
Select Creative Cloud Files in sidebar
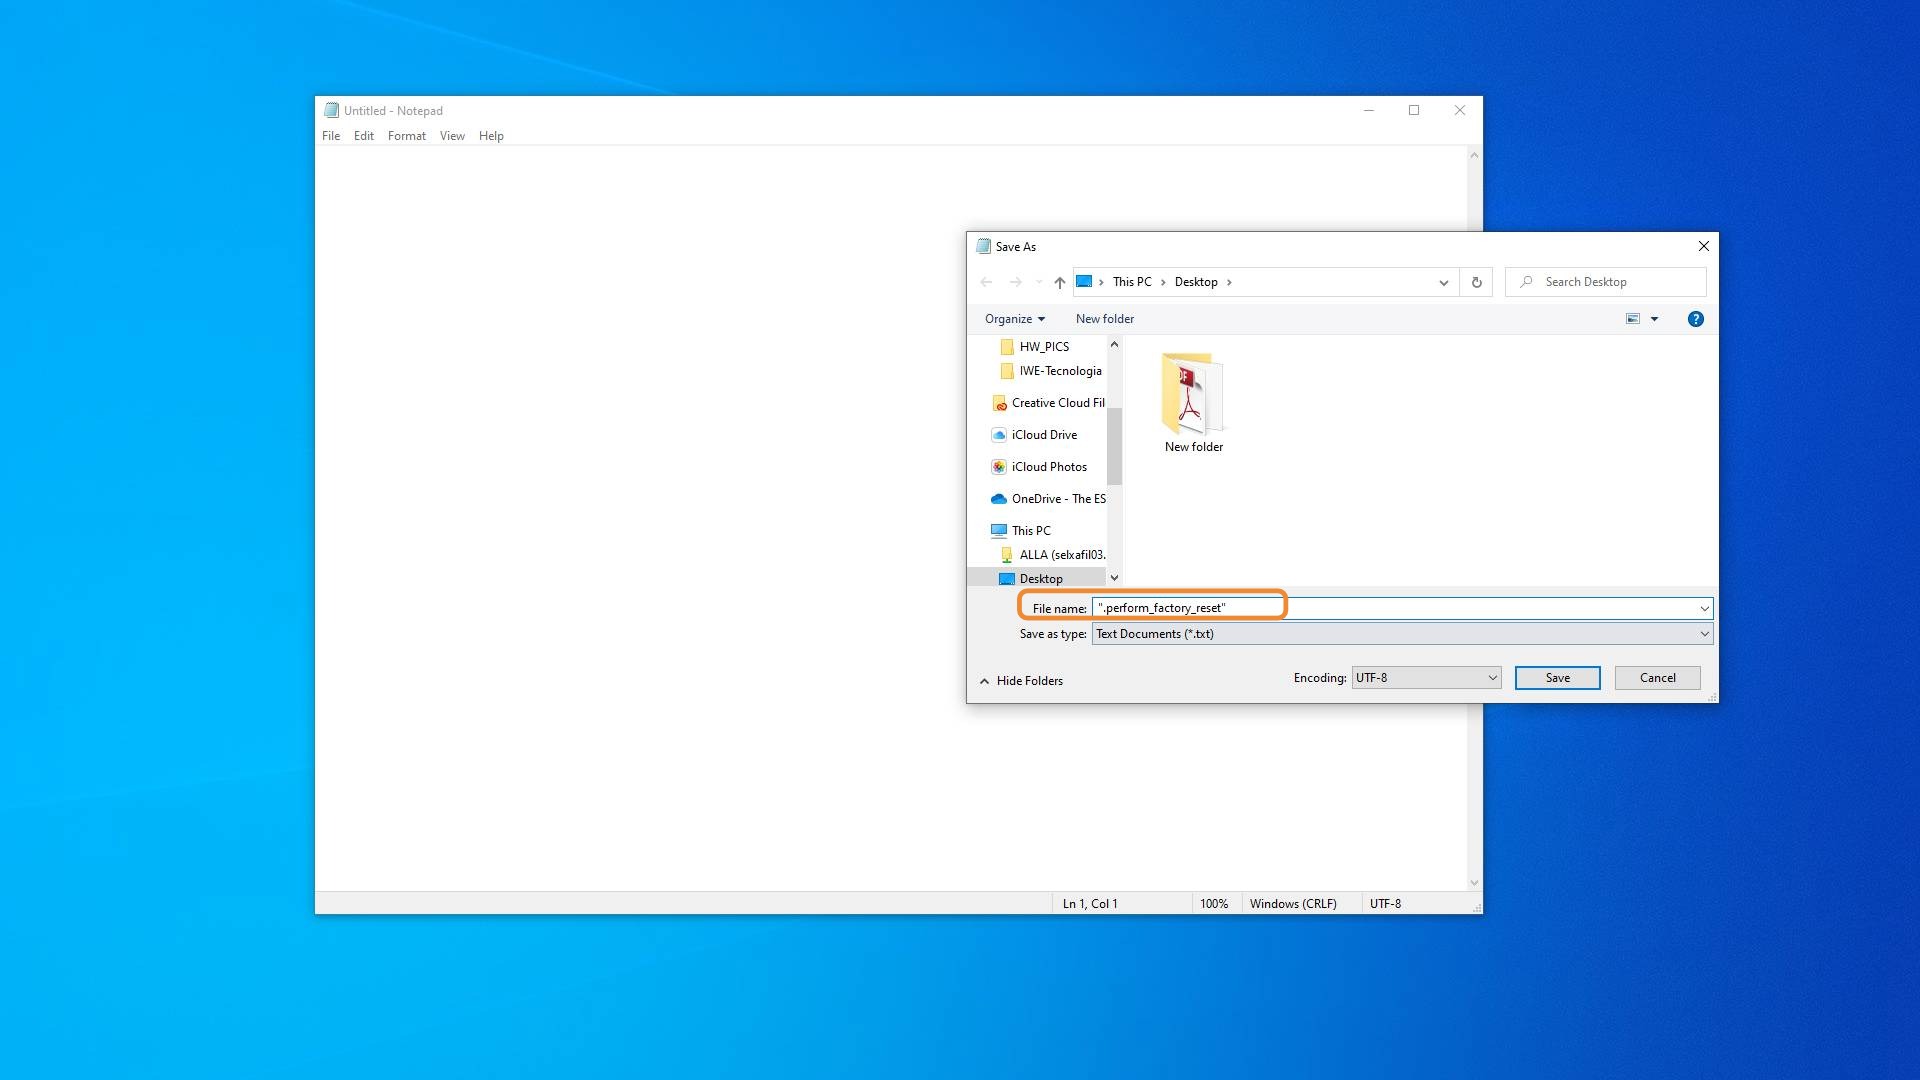(x=1057, y=403)
